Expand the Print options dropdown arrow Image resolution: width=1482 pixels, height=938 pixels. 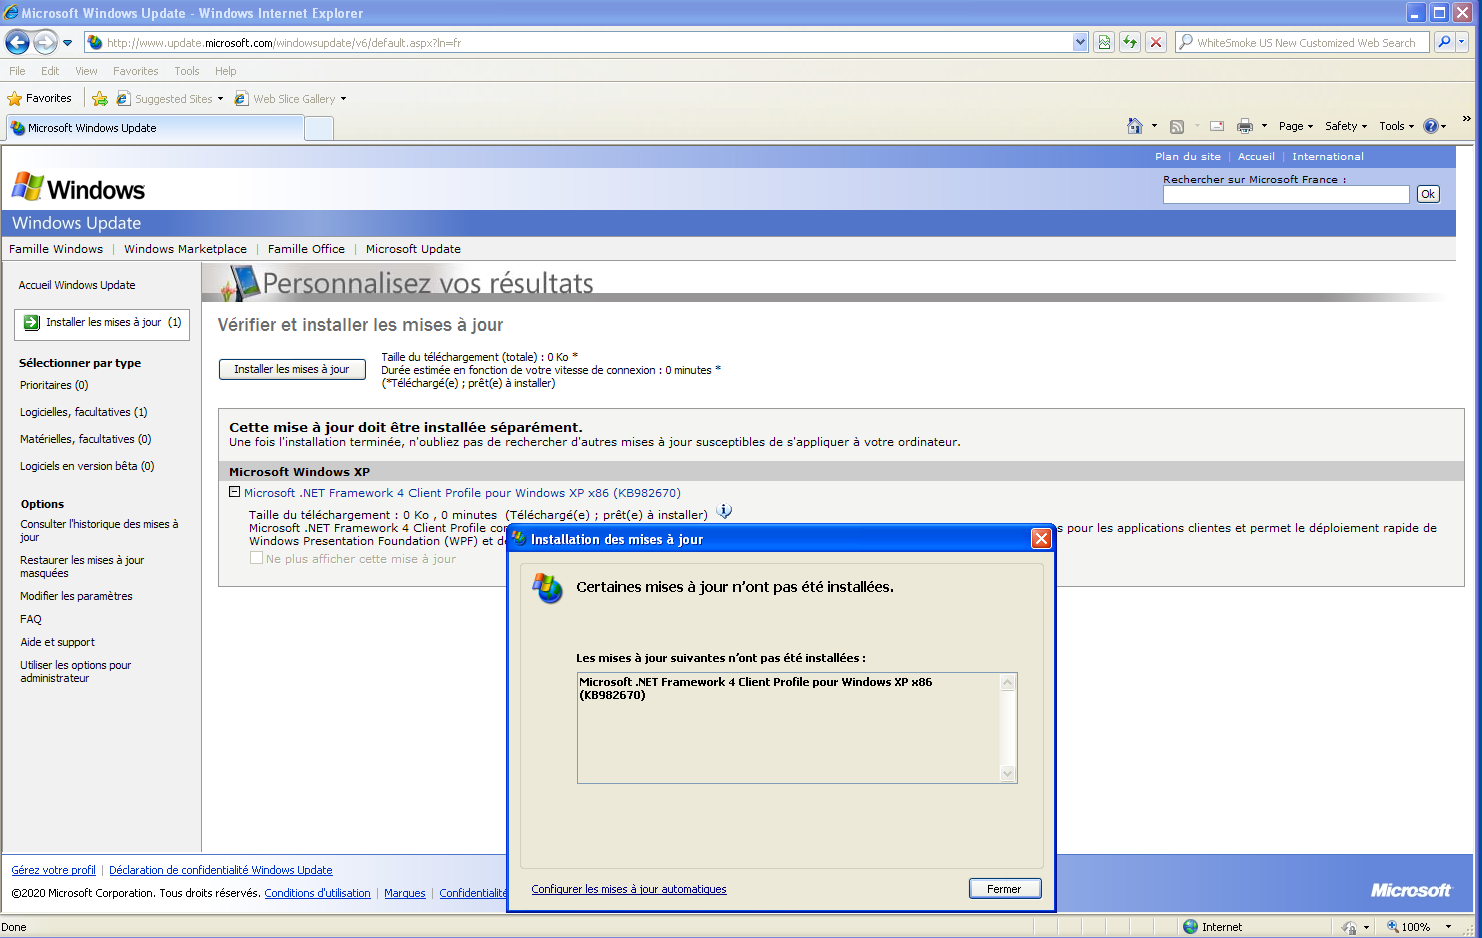point(1264,126)
